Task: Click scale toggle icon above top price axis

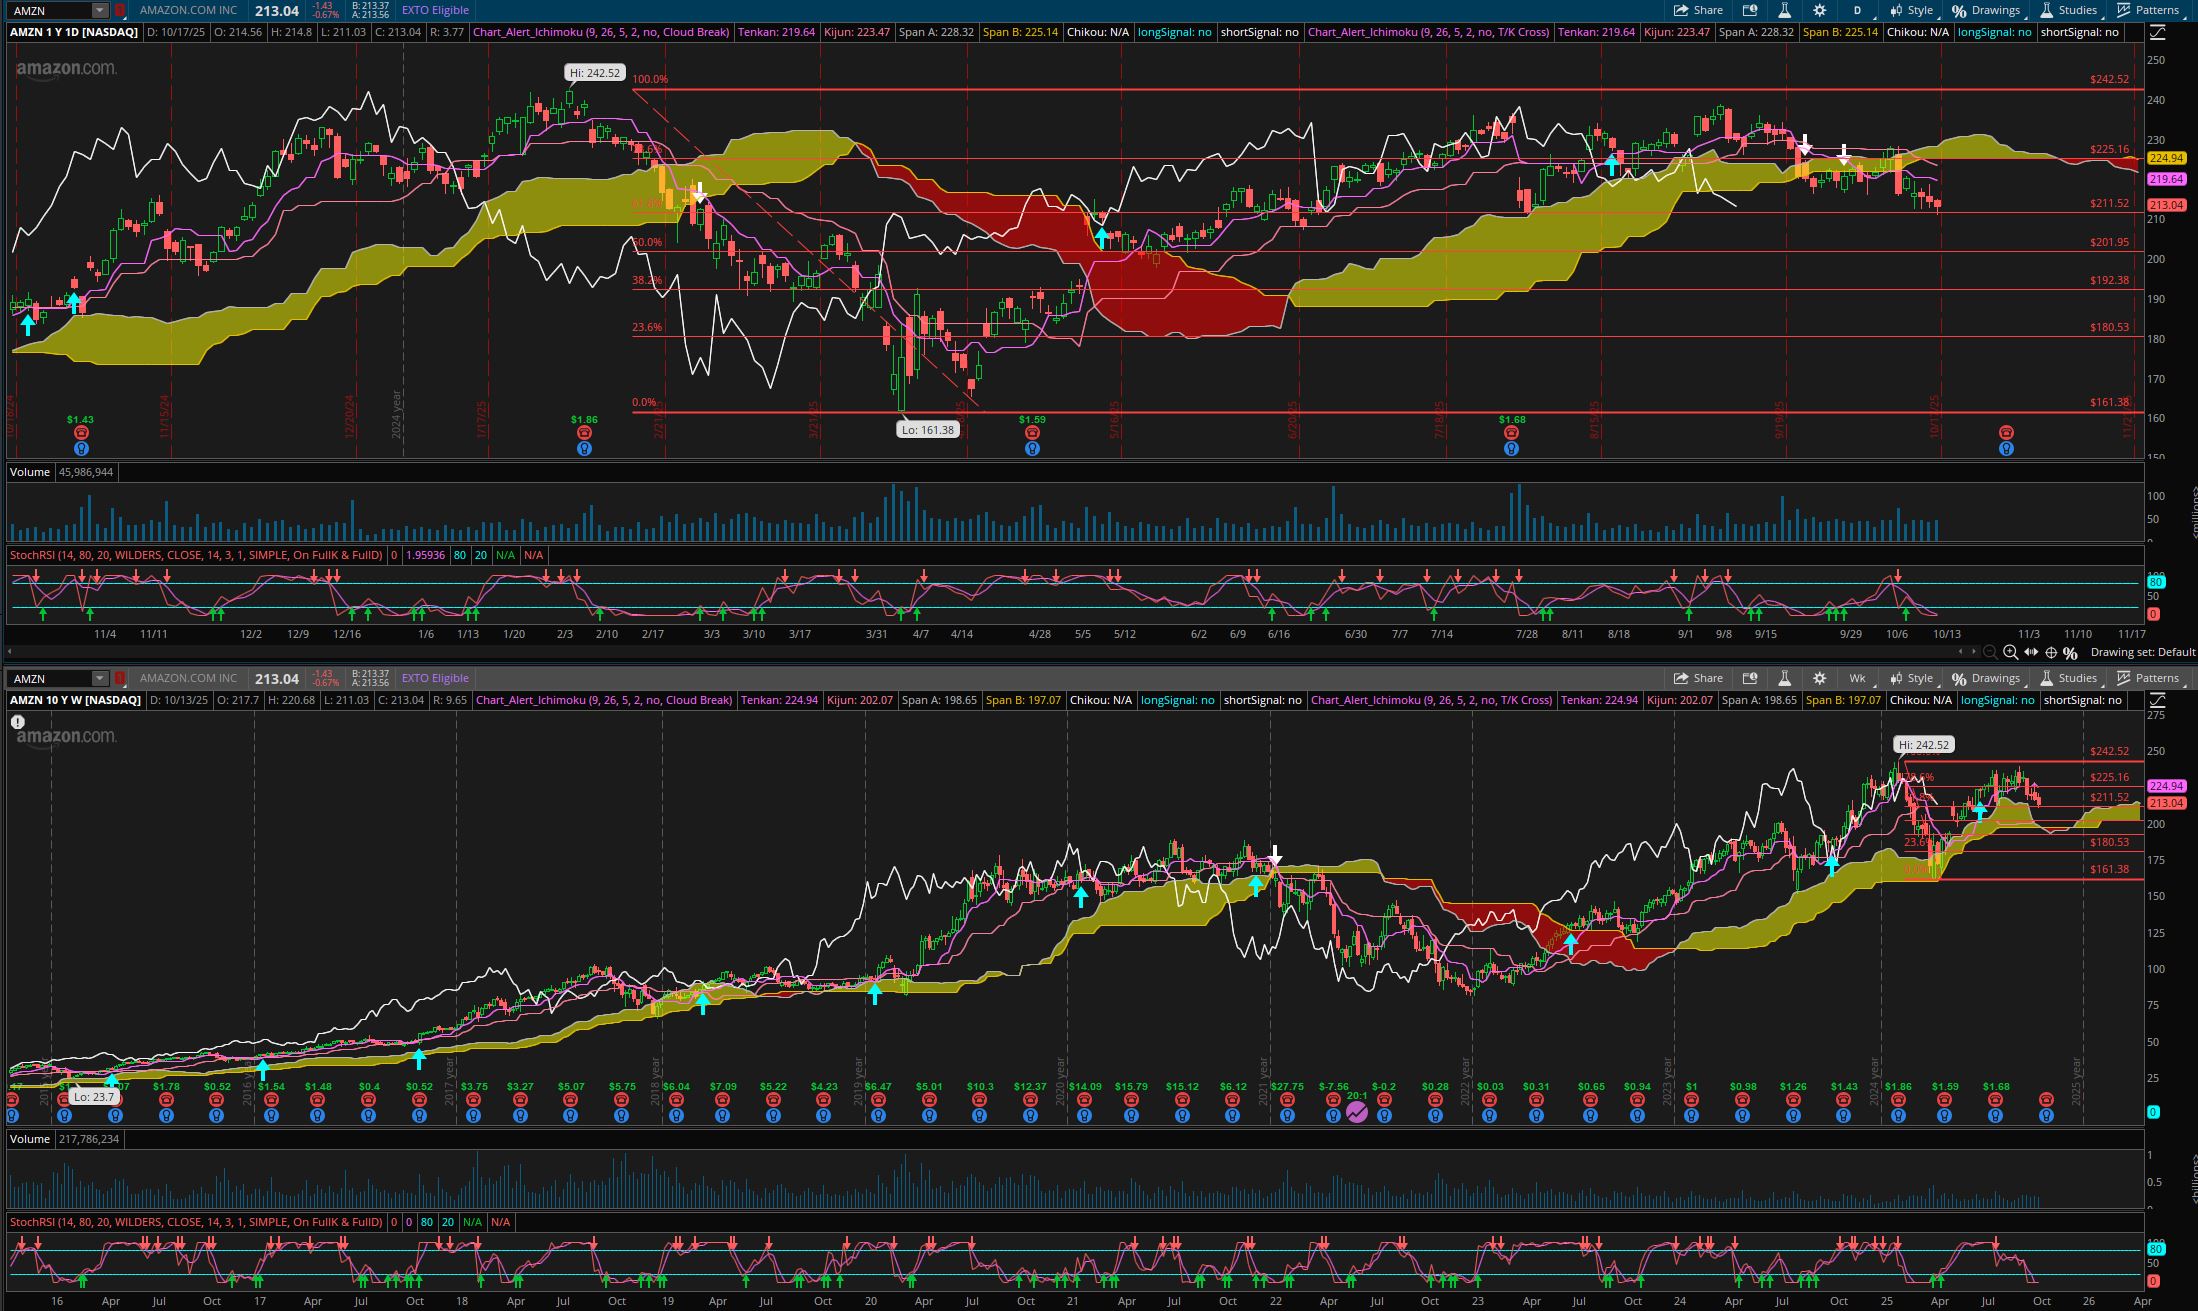Action: pos(2157,32)
